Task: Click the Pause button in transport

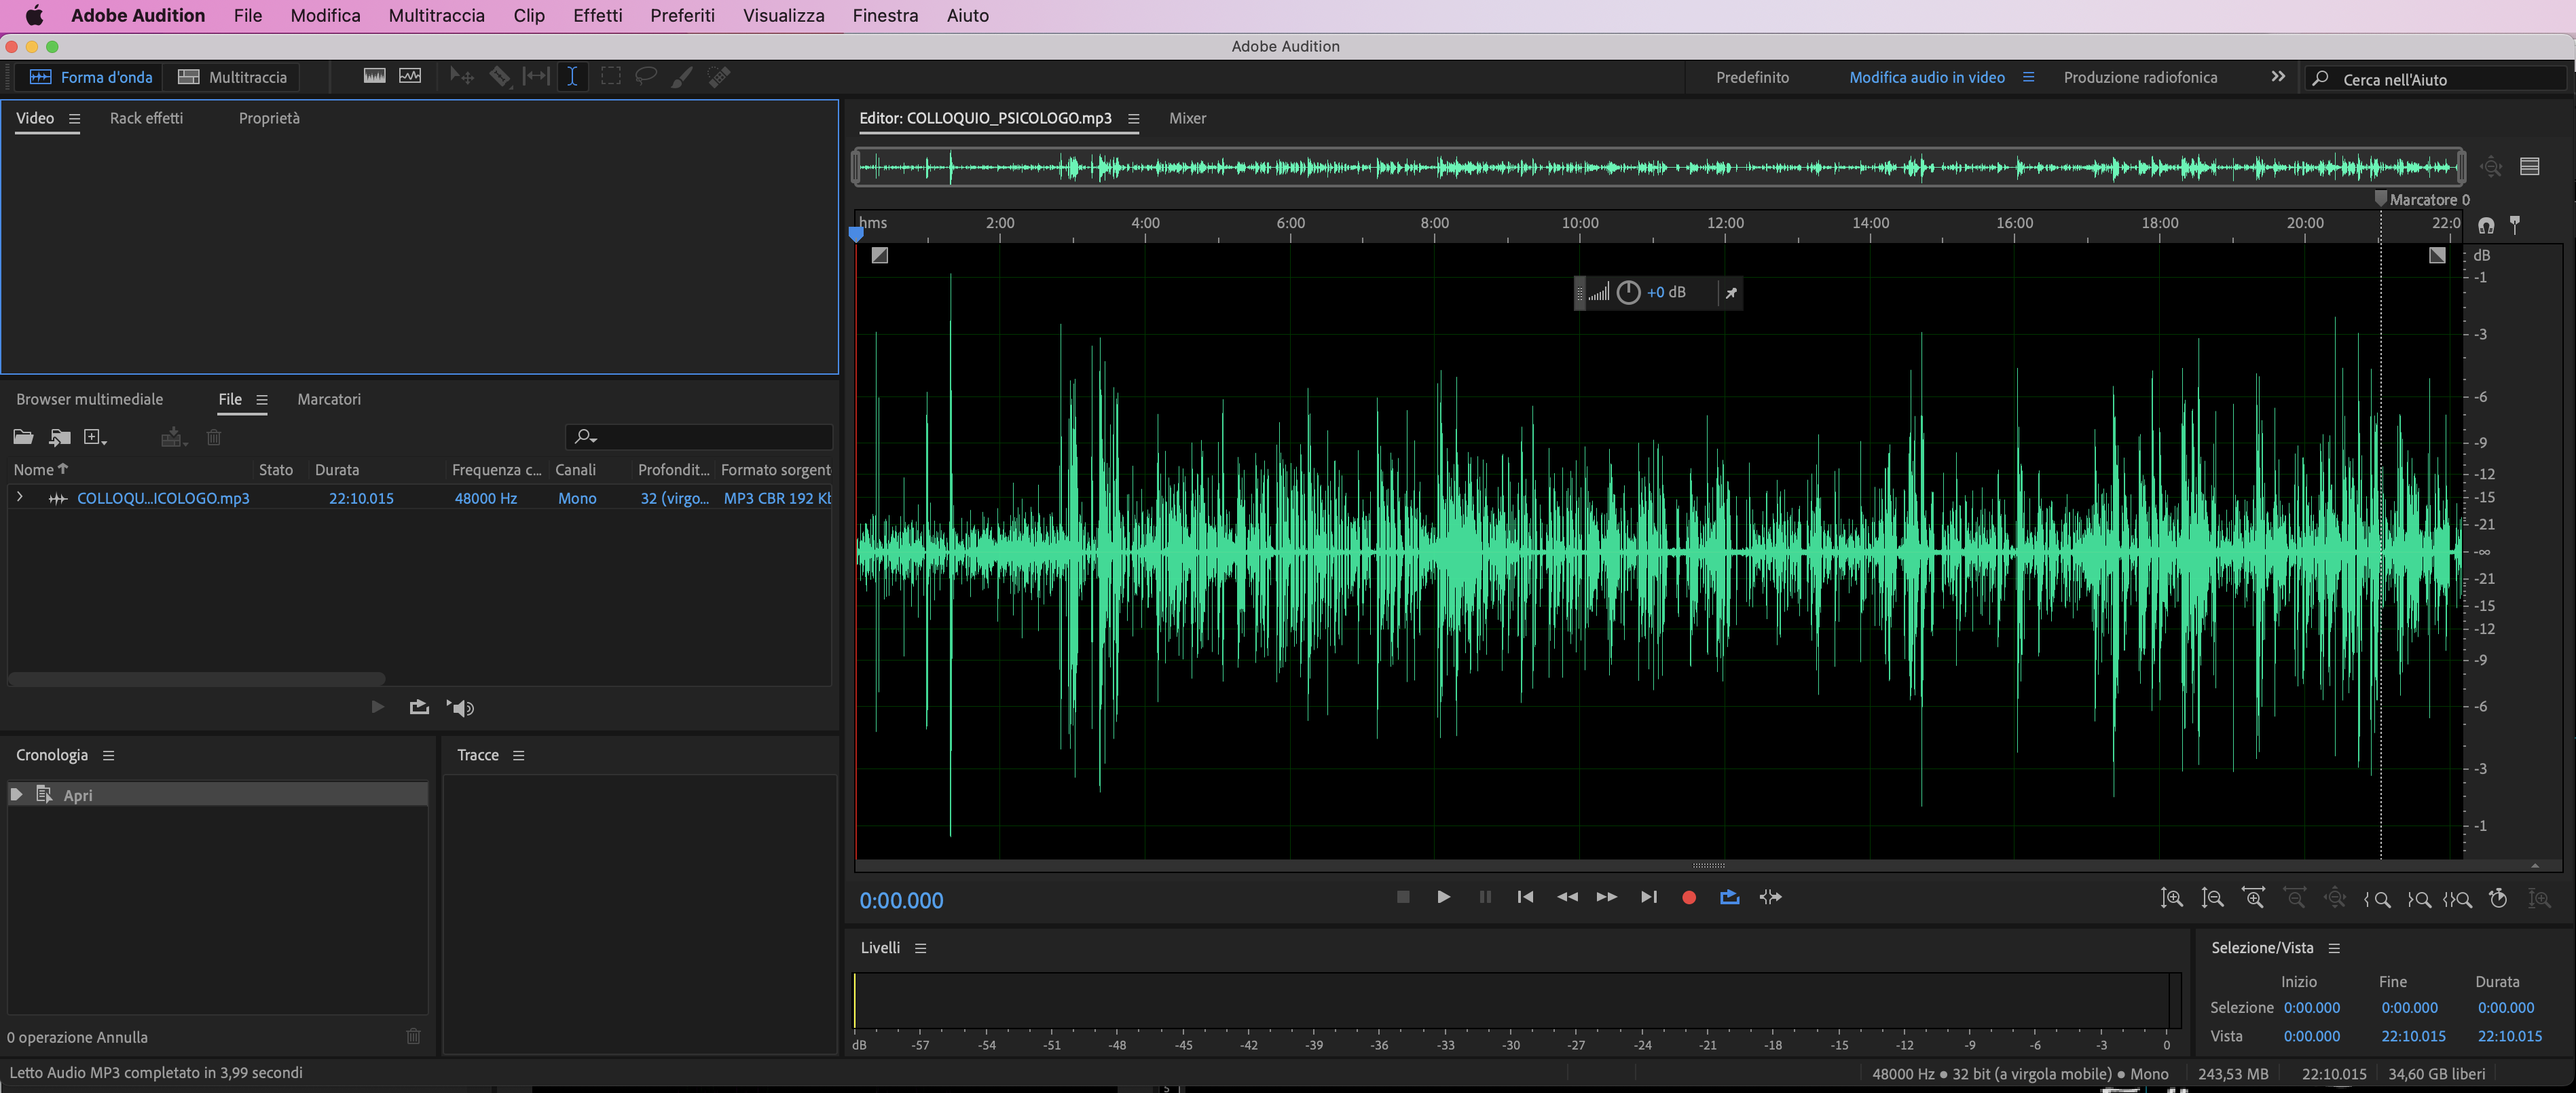Action: 1485,897
